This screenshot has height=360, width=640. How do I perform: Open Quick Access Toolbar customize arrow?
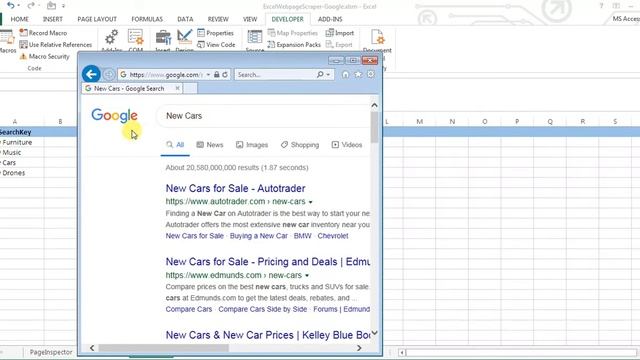(63, 6)
